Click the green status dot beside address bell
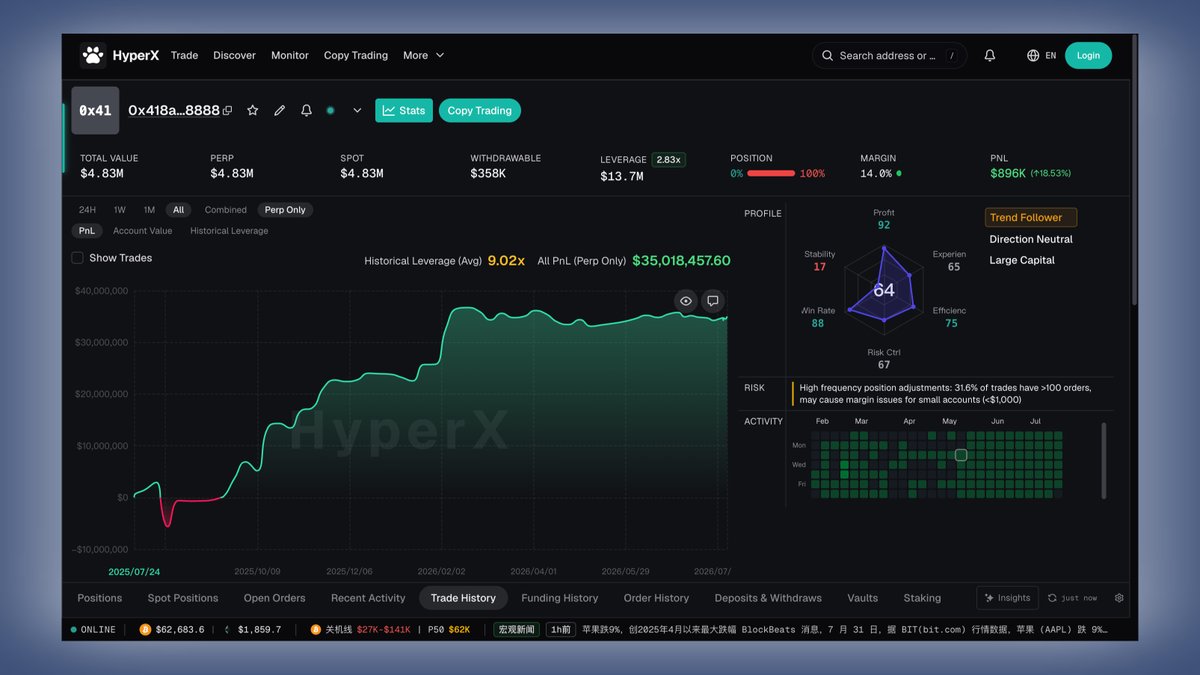Viewport: 1200px width, 675px height. tap(330, 111)
